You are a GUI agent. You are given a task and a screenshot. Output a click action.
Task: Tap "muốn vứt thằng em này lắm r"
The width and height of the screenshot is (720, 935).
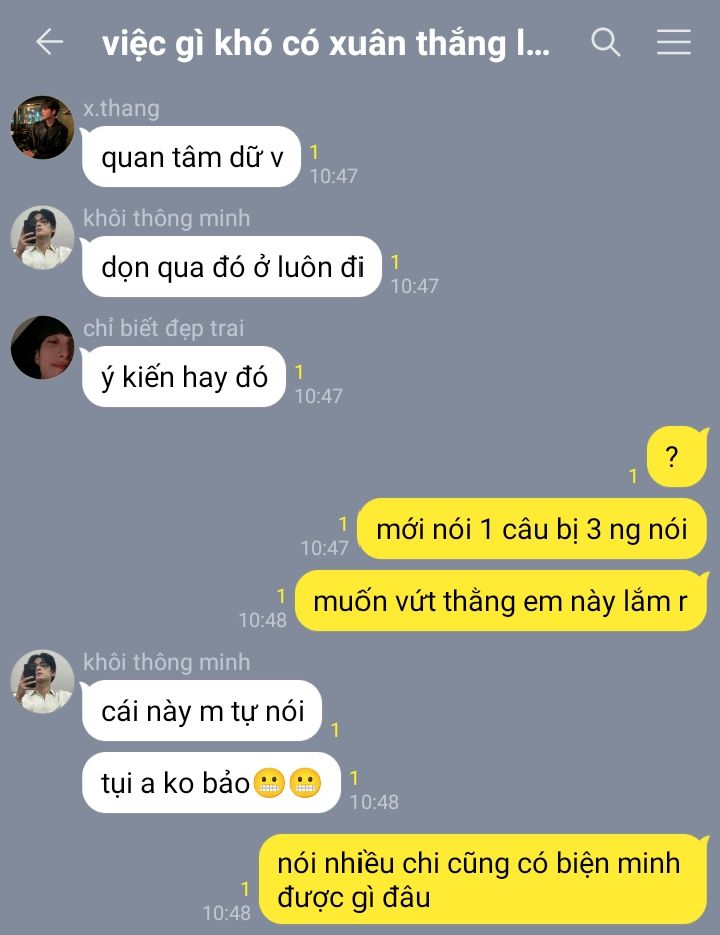tap(501, 600)
